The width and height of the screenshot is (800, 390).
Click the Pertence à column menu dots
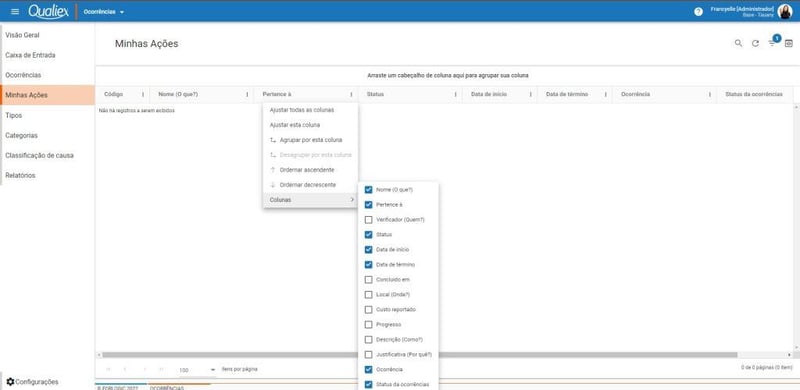(x=351, y=94)
